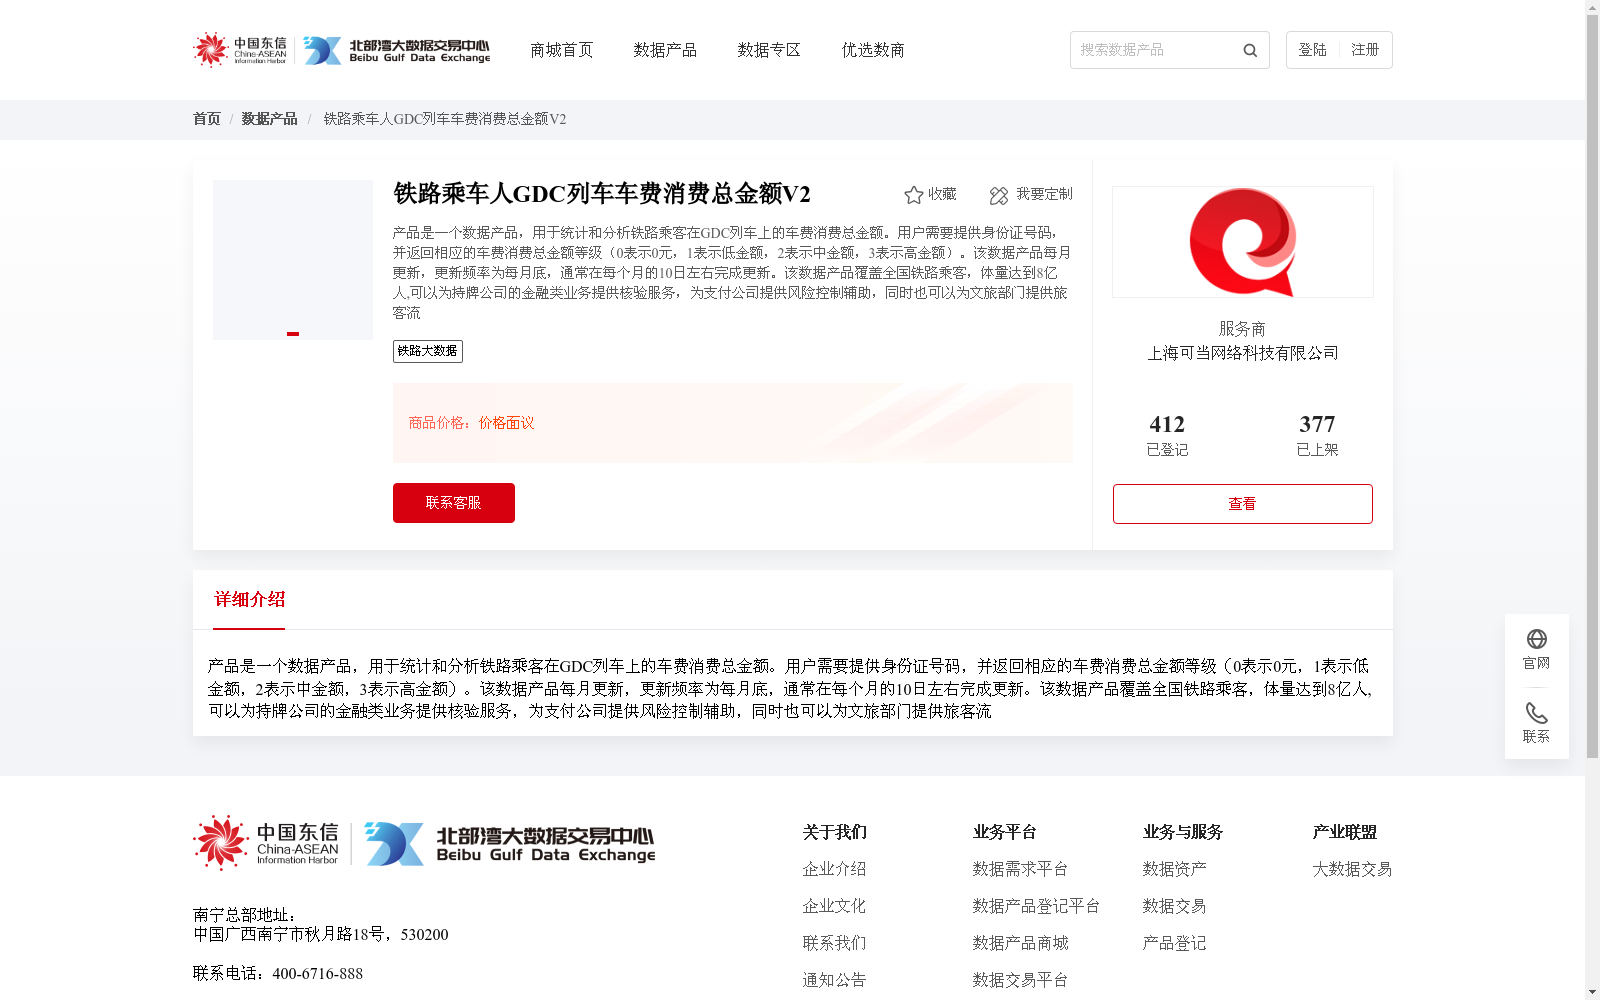The width and height of the screenshot is (1600, 1000).
Task: Click the 注册 register link
Action: point(1365,50)
